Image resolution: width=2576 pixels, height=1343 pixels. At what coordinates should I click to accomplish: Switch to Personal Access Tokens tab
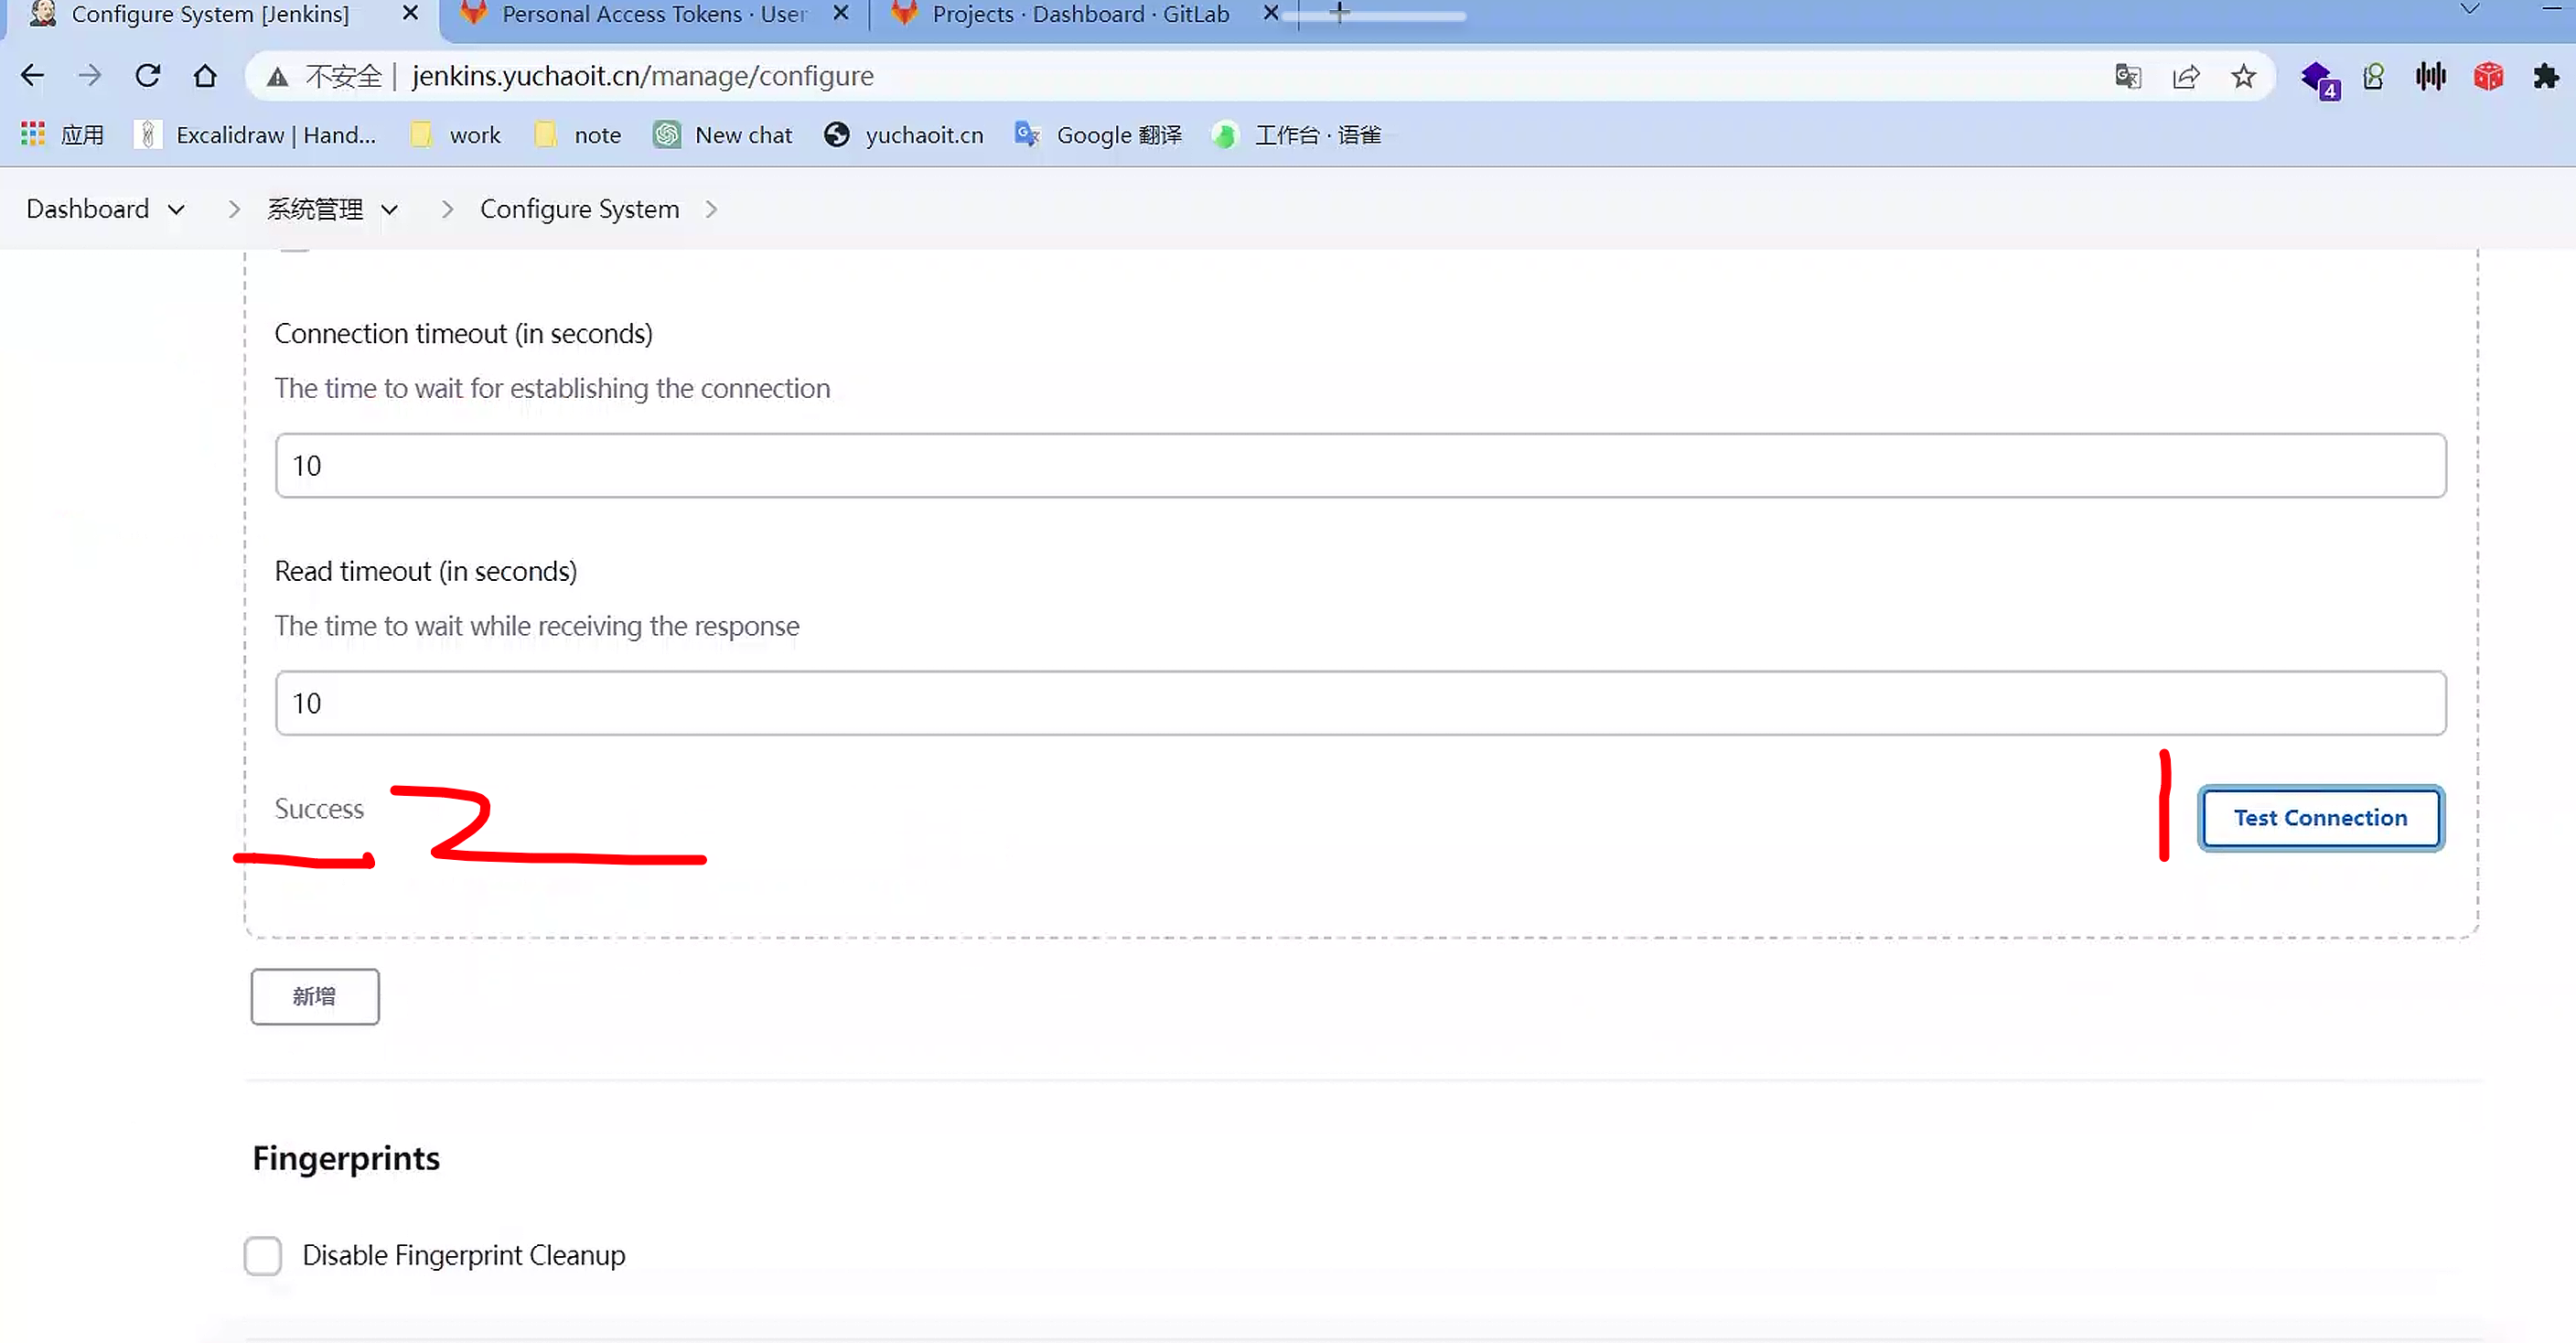(x=652, y=15)
